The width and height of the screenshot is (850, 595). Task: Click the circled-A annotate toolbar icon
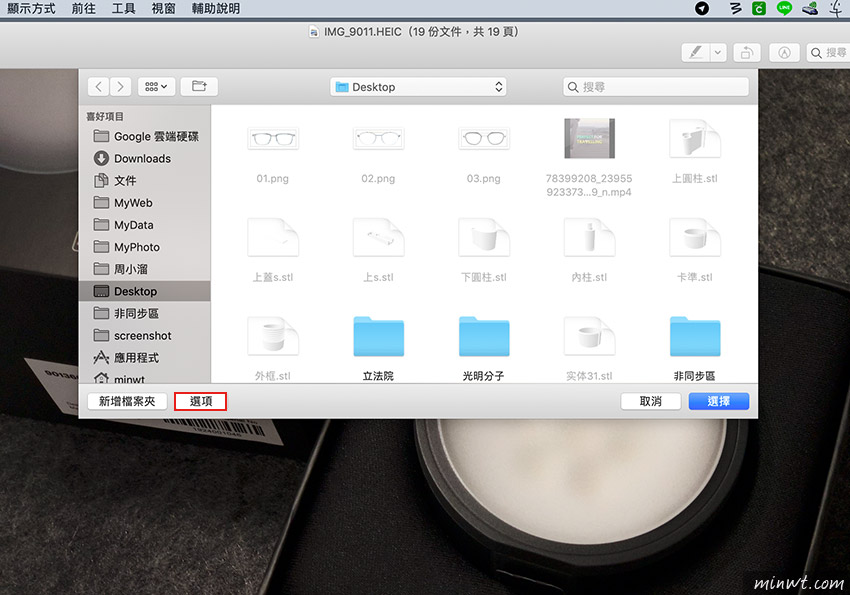click(784, 53)
